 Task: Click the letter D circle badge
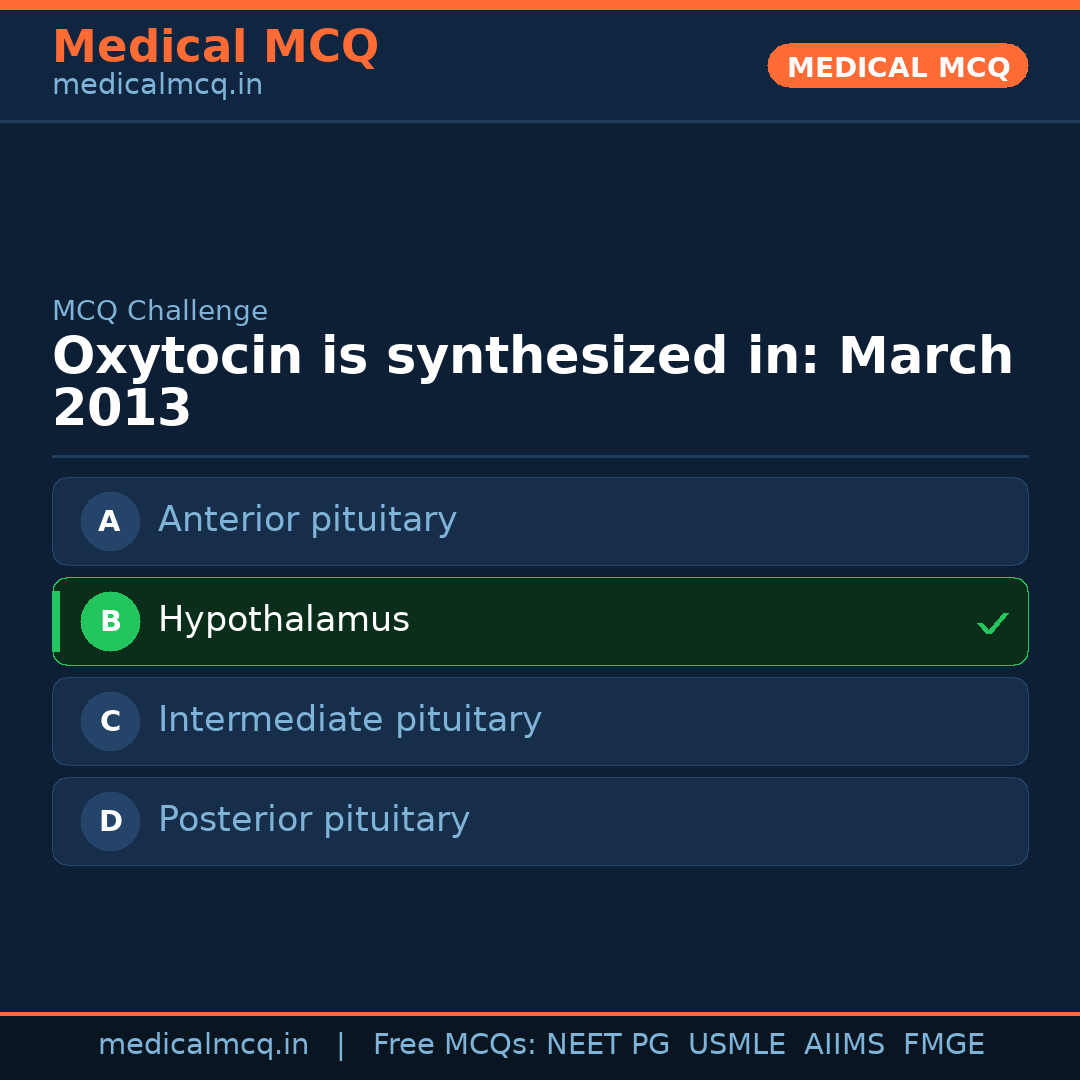[110, 821]
